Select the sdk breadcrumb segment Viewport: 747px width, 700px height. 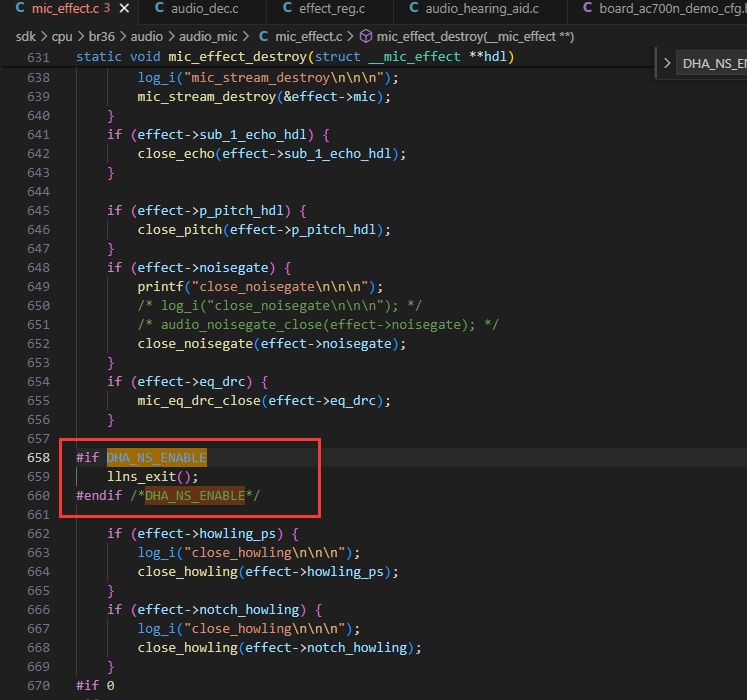click(x=25, y=37)
